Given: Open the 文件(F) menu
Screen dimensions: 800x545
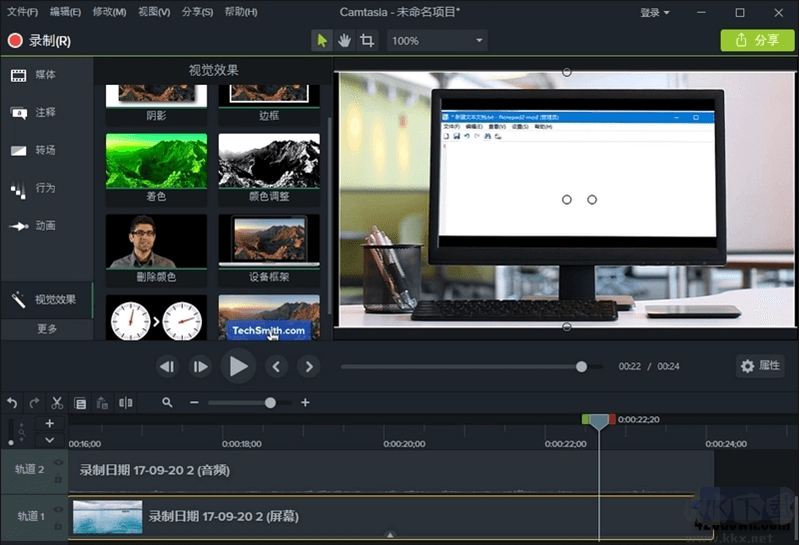Looking at the screenshot, I should [22, 13].
